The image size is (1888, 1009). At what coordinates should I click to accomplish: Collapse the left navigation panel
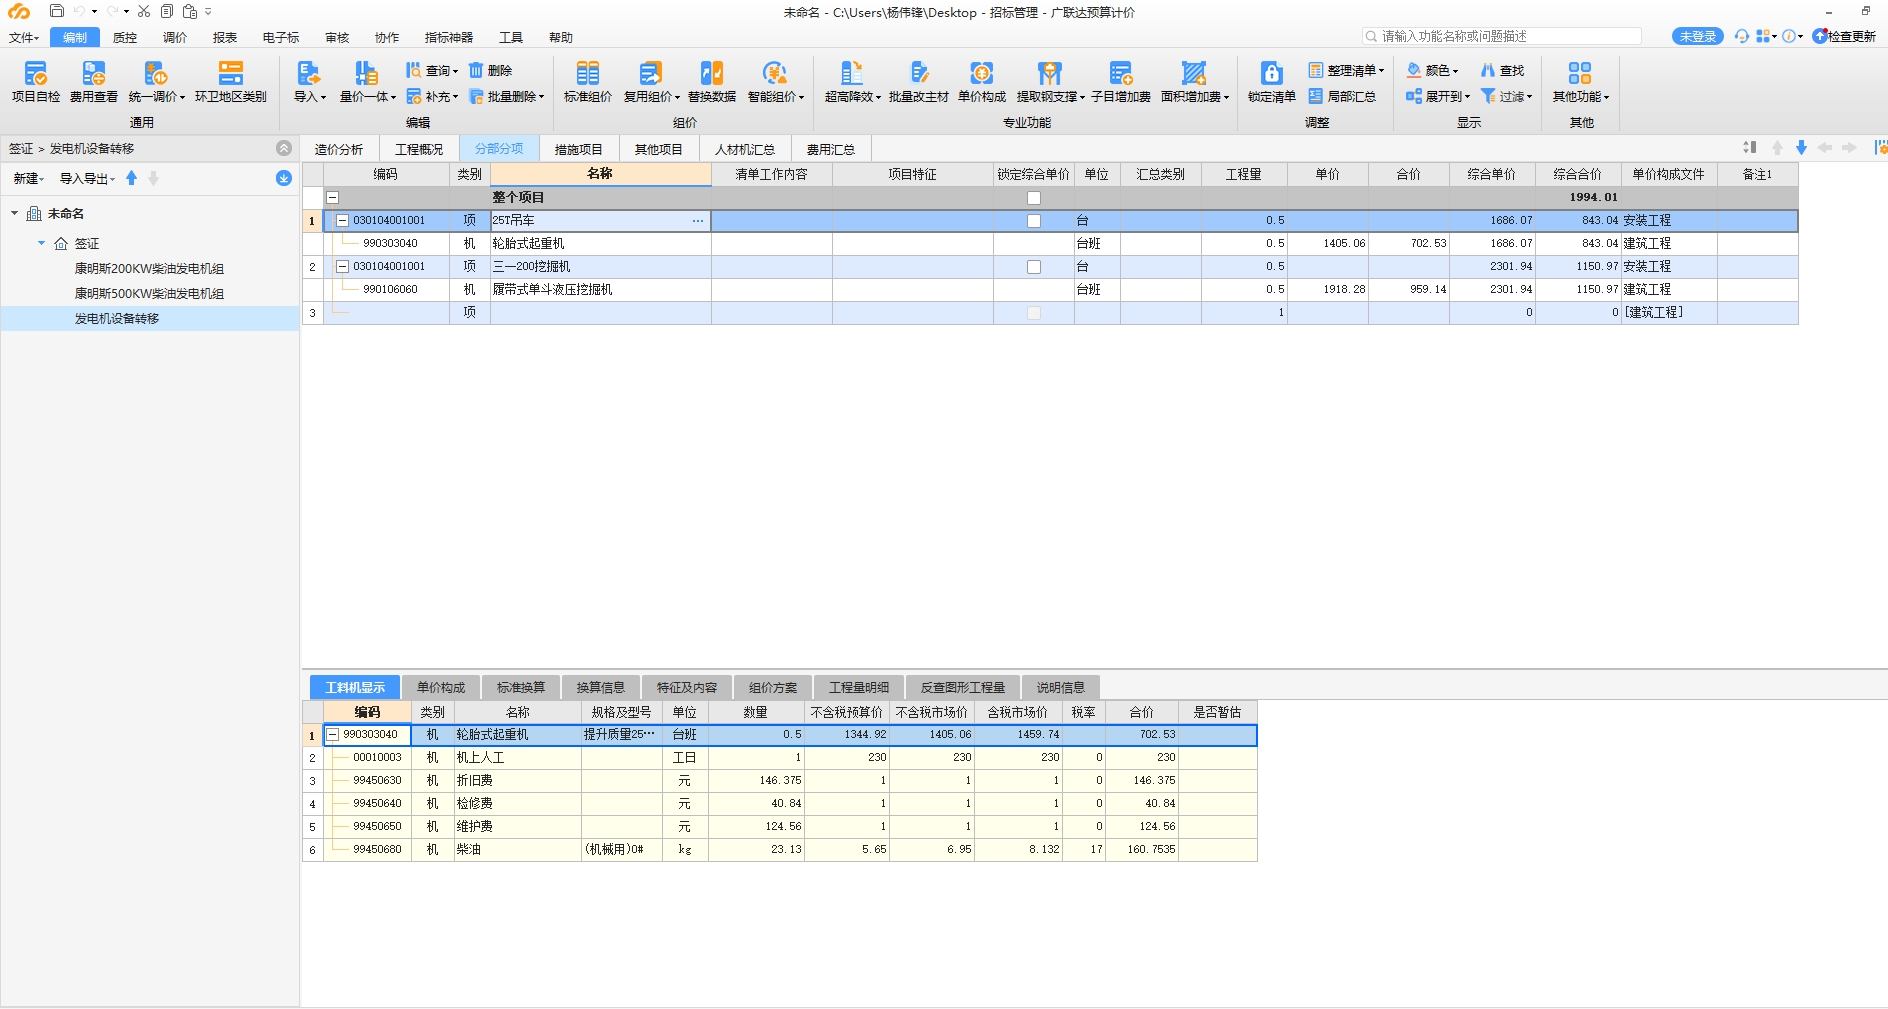coord(284,148)
